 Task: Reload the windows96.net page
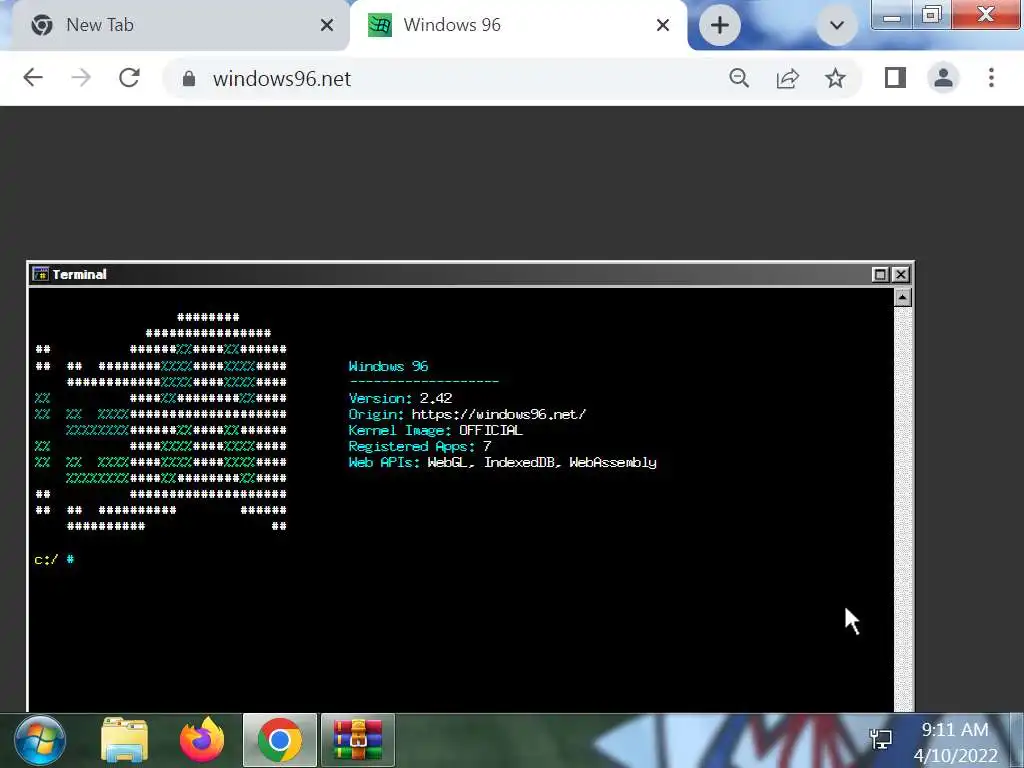(x=129, y=78)
